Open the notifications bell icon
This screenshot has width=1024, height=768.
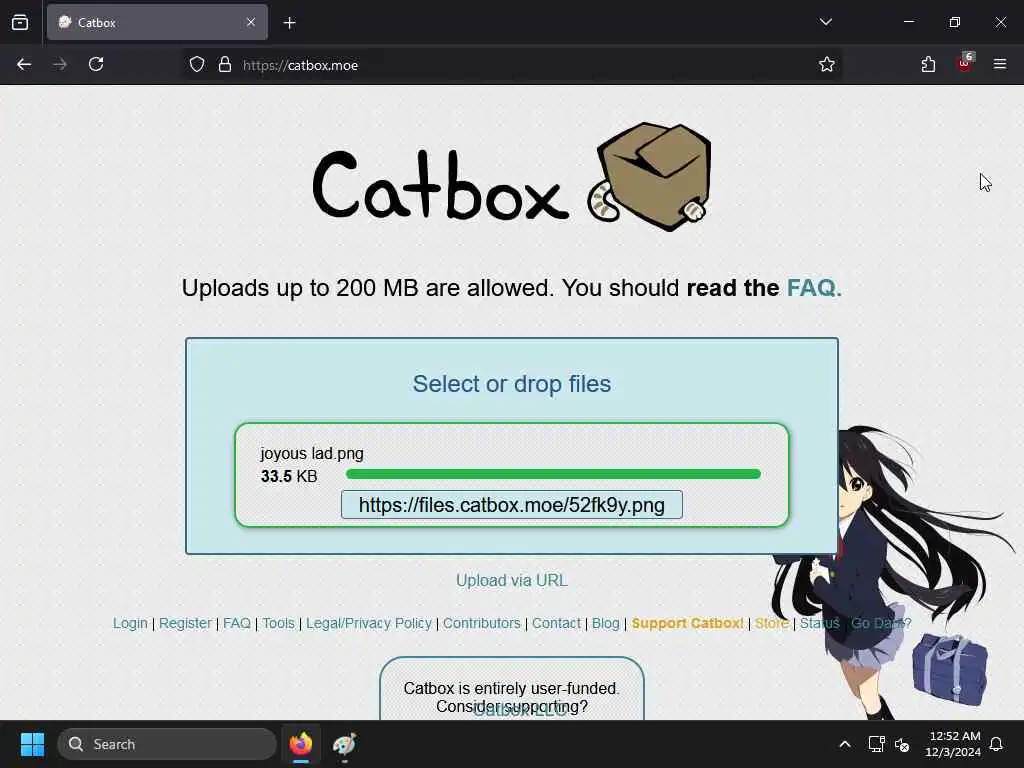pyautogui.click(x=996, y=744)
